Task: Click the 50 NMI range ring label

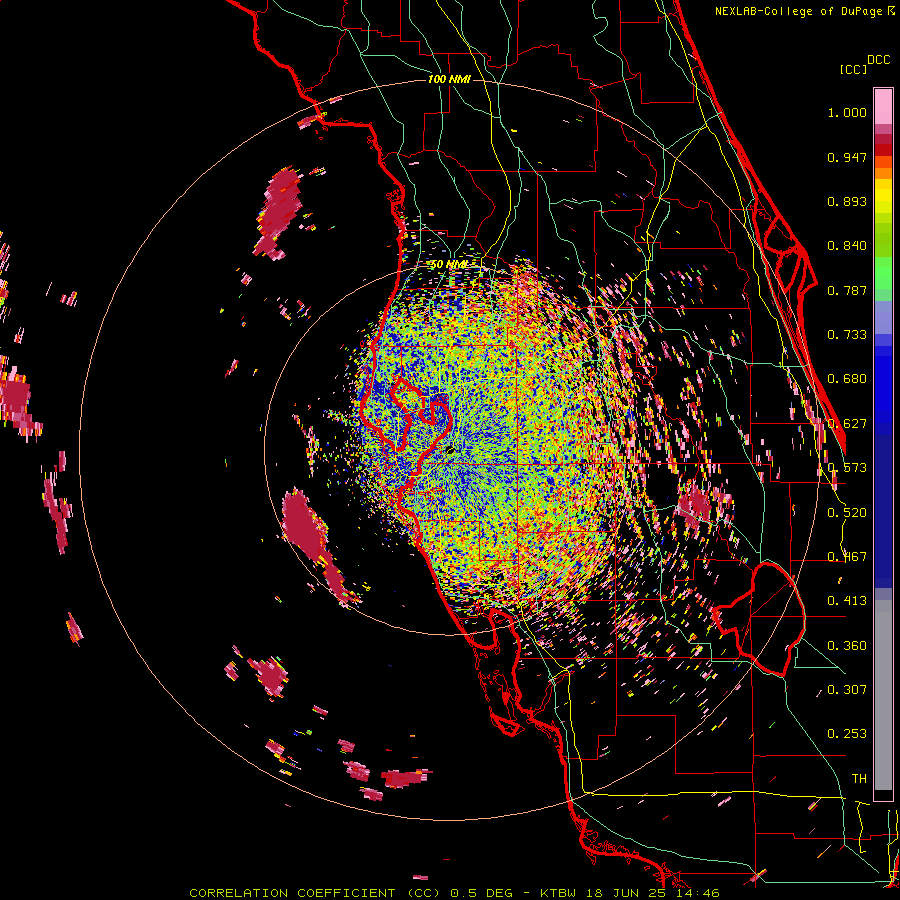Action: tap(449, 265)
